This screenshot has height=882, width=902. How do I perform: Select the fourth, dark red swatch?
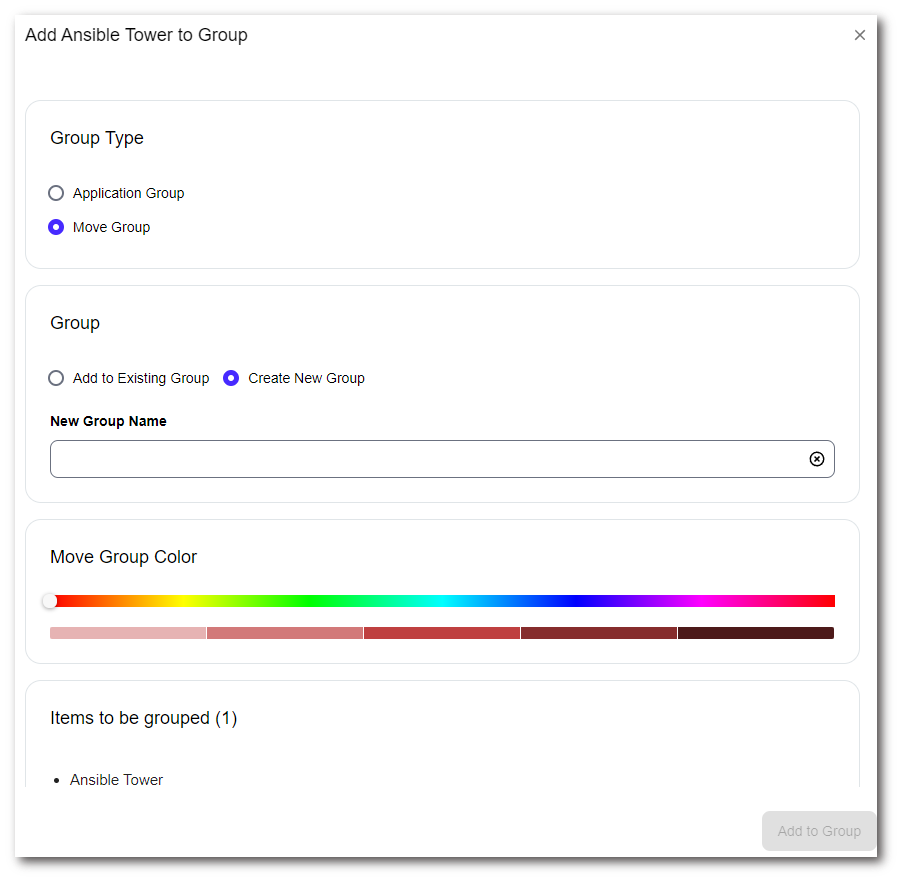point(599,633)
